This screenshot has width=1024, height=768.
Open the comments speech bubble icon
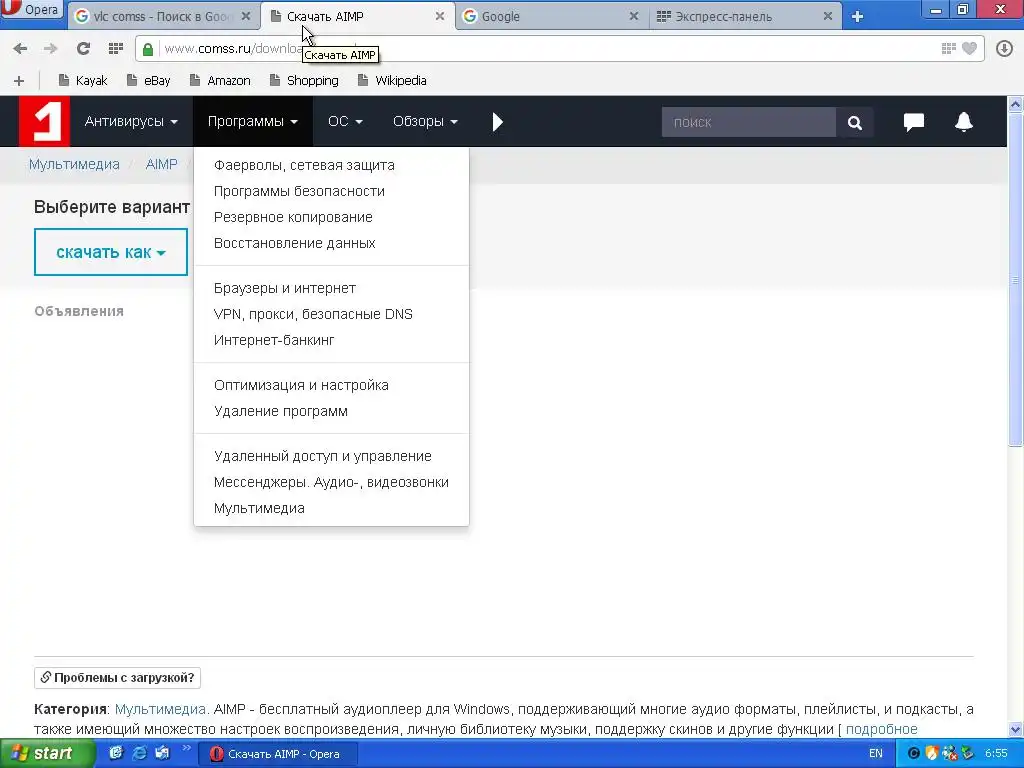(x=914, y=122)
